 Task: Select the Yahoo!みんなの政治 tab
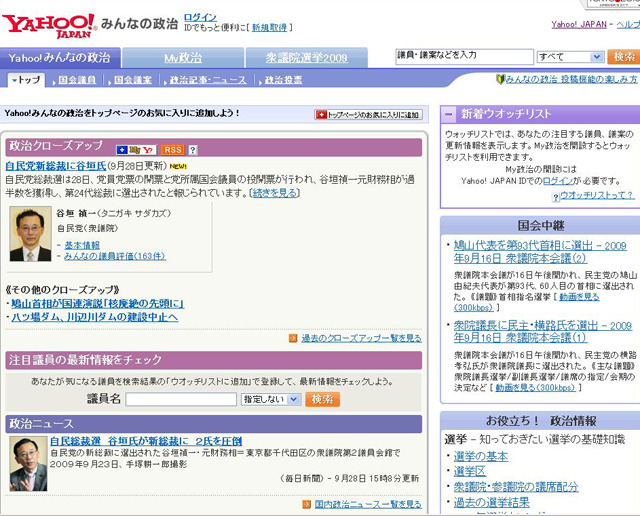pos(60,58)
